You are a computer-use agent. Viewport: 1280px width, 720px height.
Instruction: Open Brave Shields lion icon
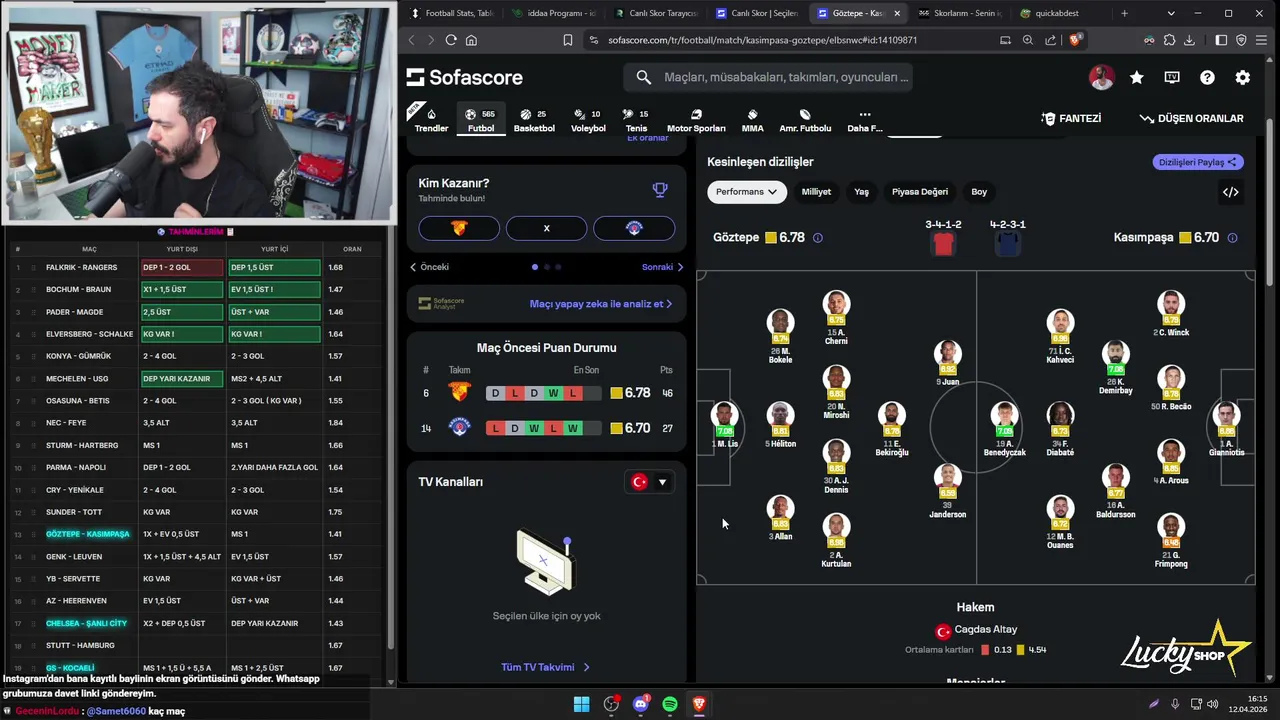1075,40
